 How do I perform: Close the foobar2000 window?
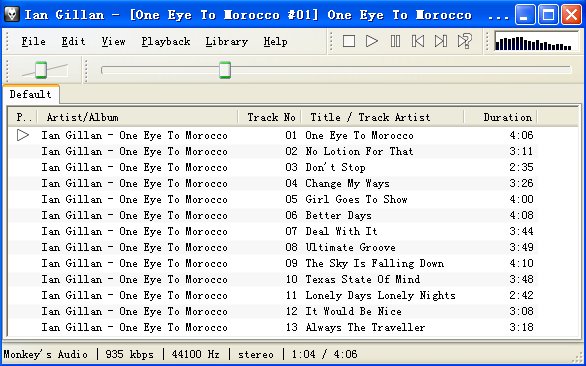coord(572,15)
